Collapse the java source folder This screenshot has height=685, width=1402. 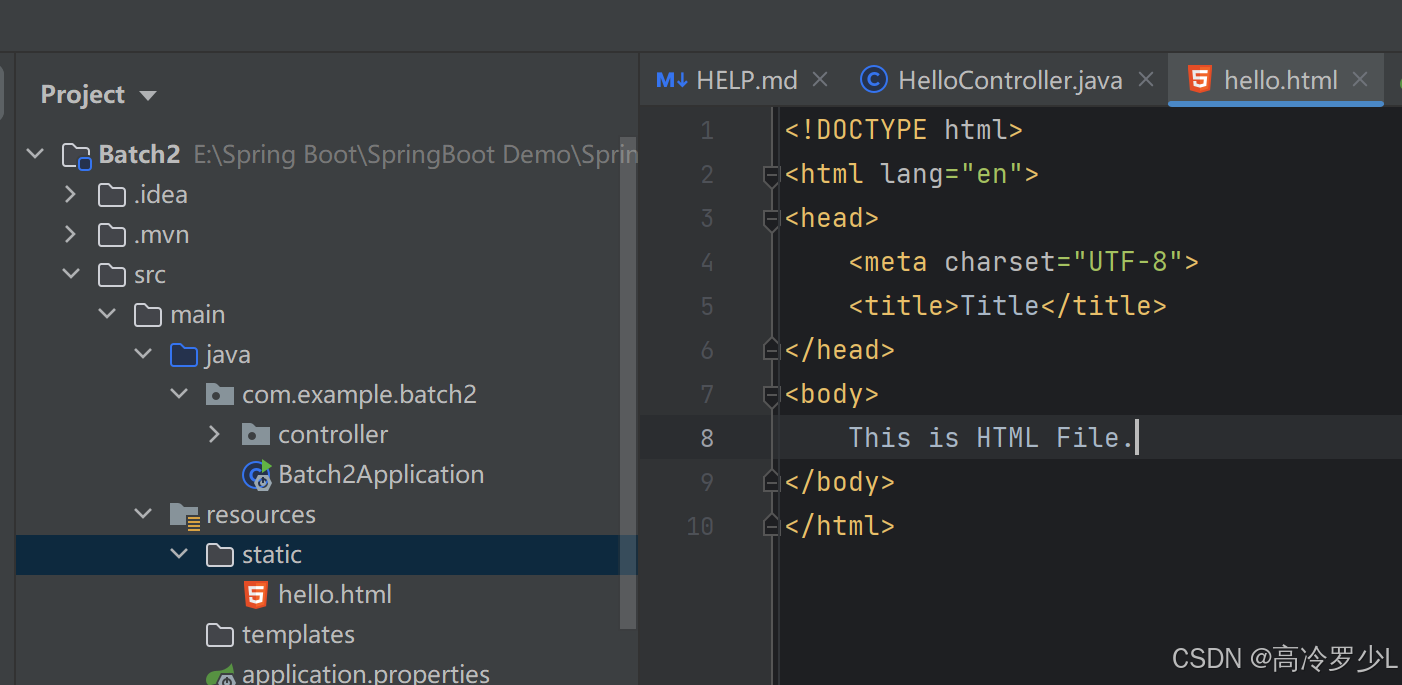tap(143, 354)
